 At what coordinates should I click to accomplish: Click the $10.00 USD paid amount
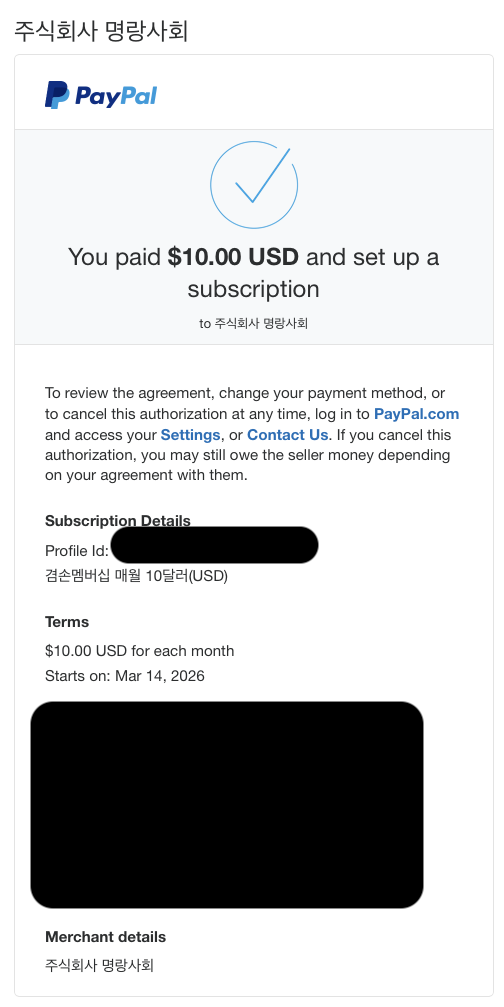coord(233,257)
